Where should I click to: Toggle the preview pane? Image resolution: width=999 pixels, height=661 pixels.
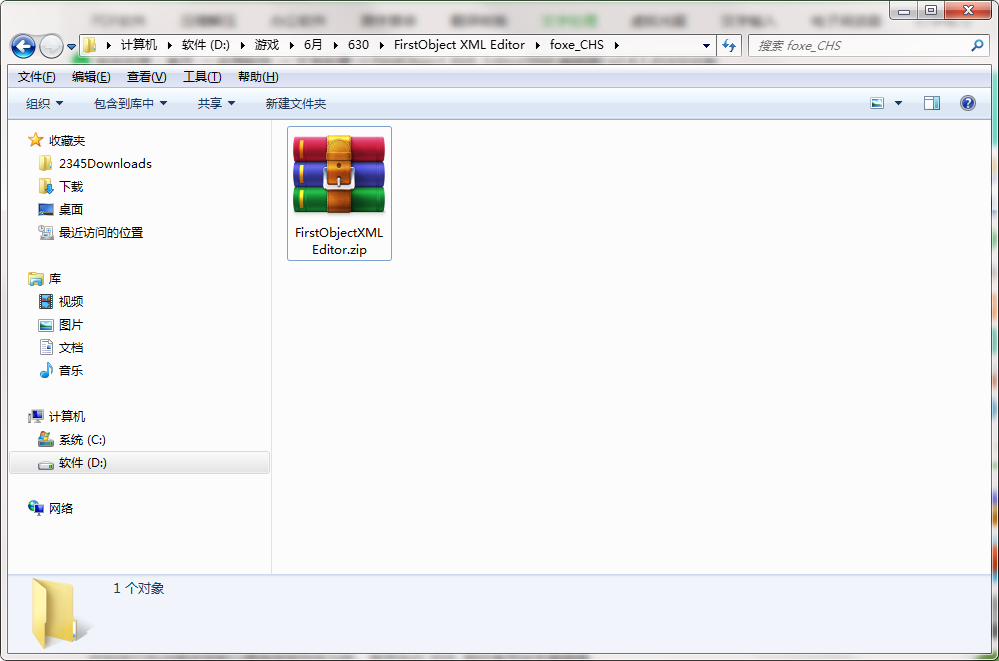(x=932, y=102)
